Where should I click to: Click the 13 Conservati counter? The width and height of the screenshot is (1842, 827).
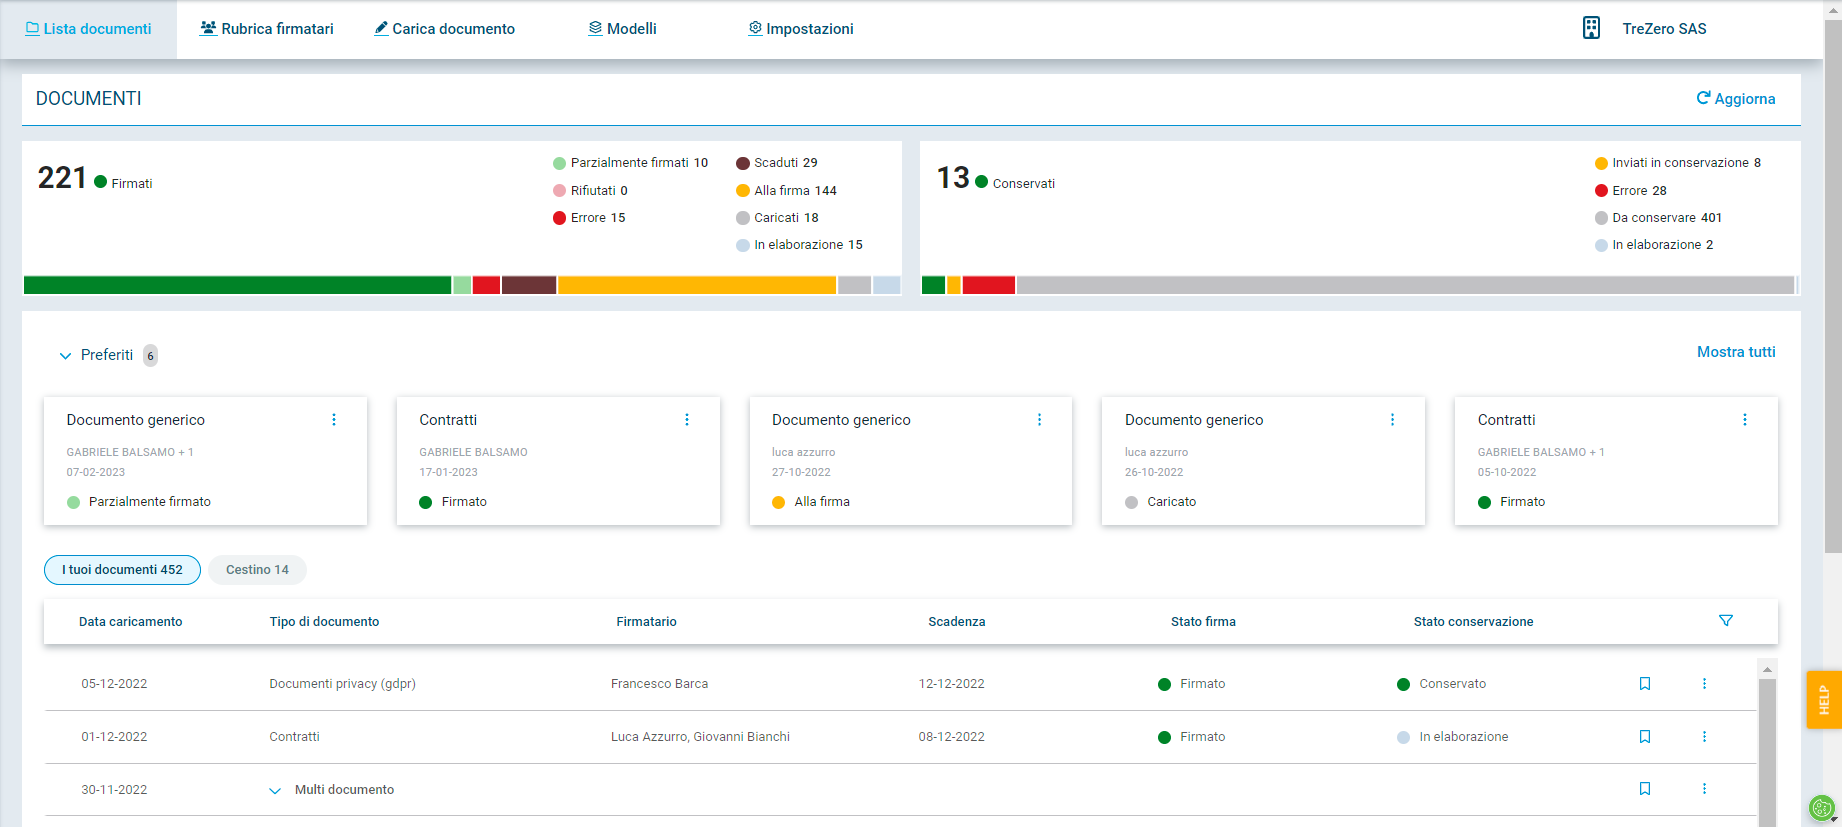click(x=995, y=179)
